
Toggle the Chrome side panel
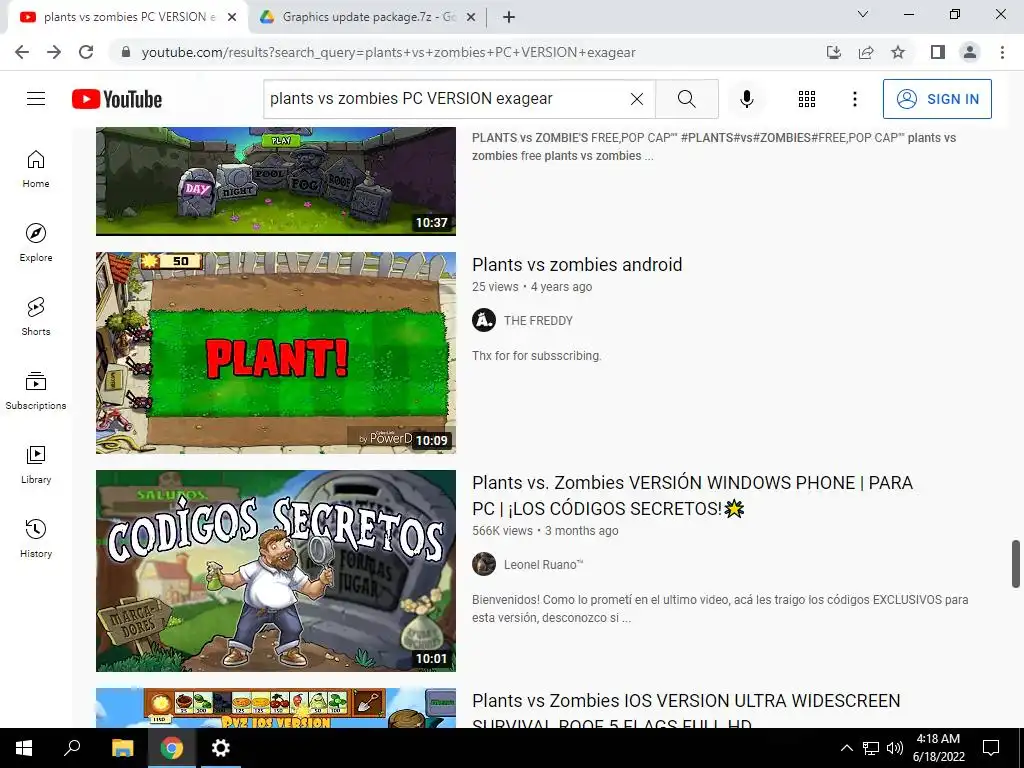[938, 52]
